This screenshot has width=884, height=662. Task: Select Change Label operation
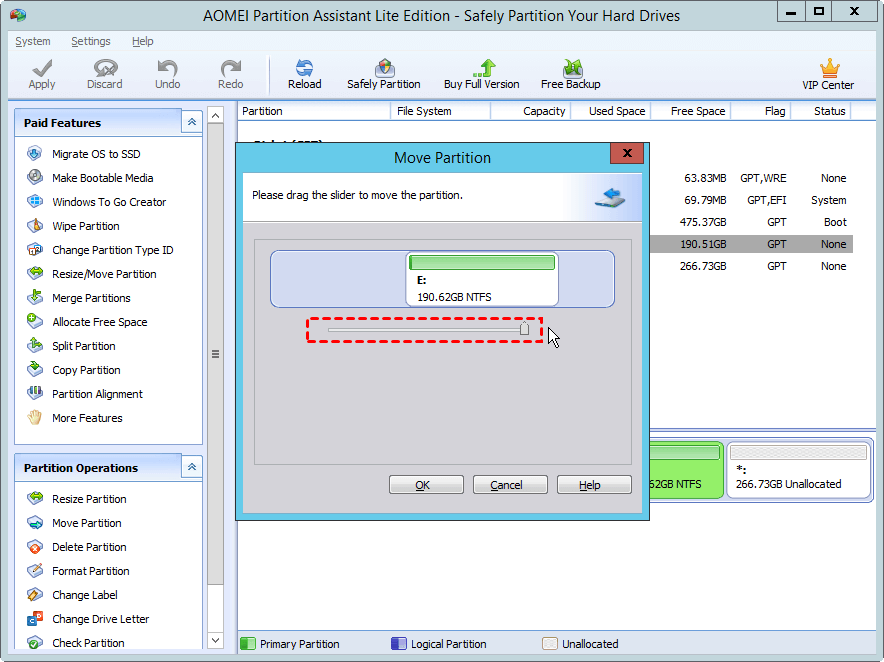[x=85, y=595]
